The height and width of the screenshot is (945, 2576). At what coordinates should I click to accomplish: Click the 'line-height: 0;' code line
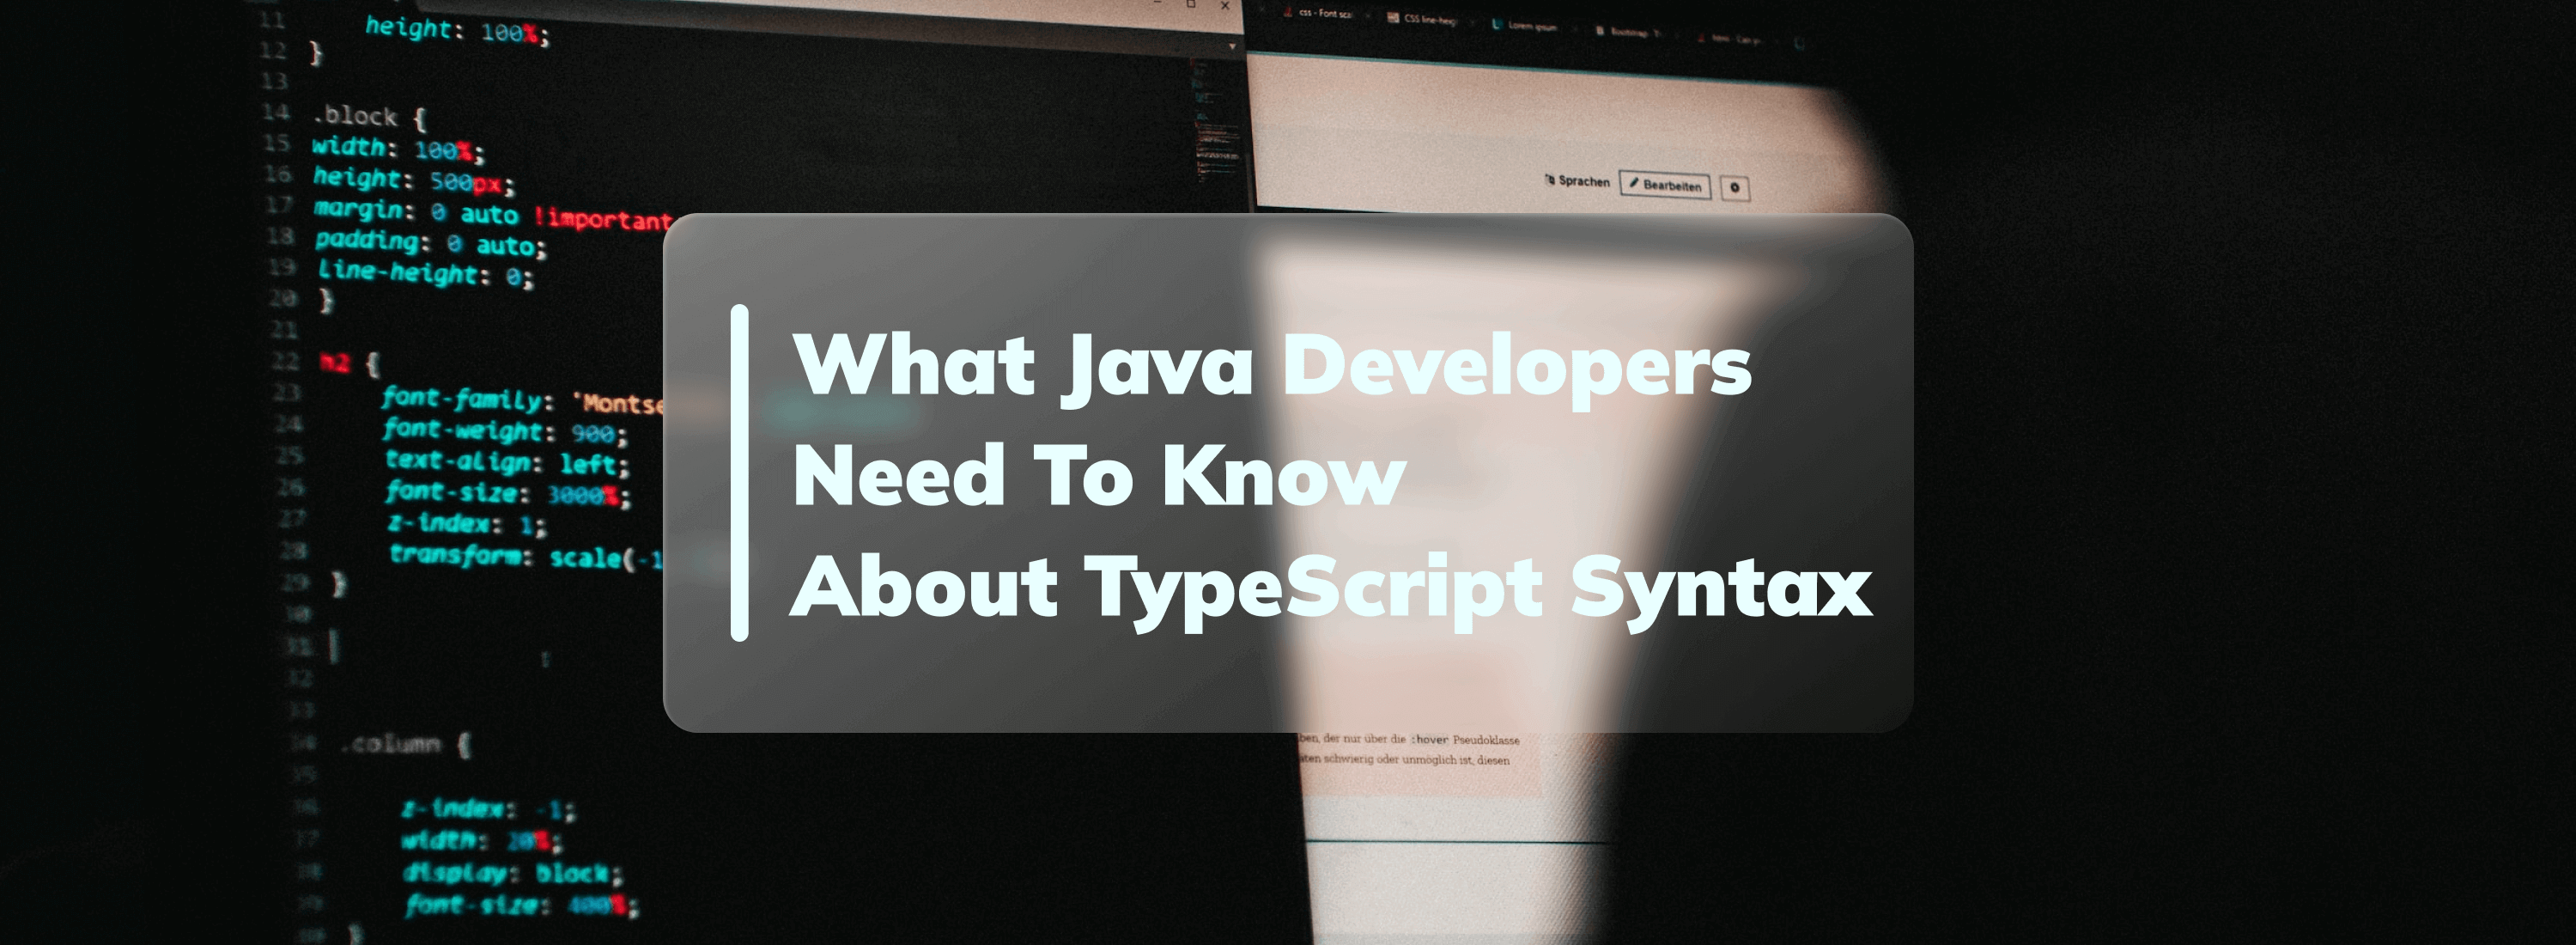[x=426, y=272]
